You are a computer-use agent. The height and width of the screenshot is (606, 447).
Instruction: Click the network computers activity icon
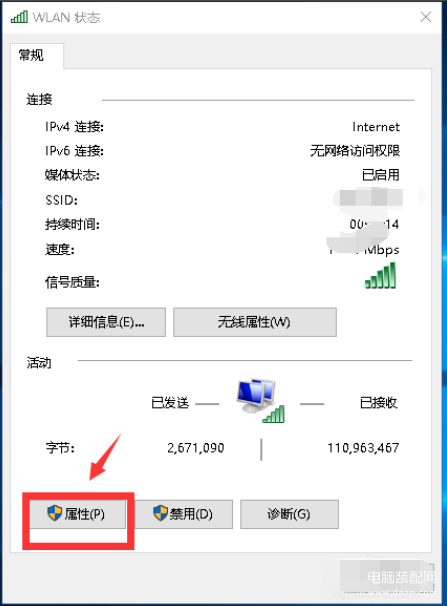(x=260, y=401)
